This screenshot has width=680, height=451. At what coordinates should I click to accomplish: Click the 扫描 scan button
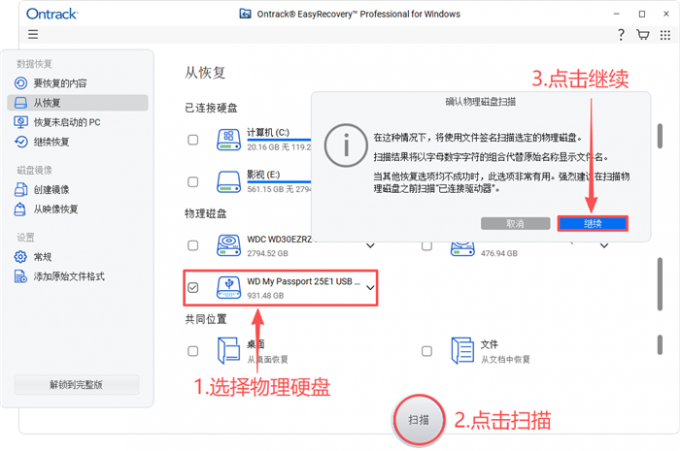(419, 420)
